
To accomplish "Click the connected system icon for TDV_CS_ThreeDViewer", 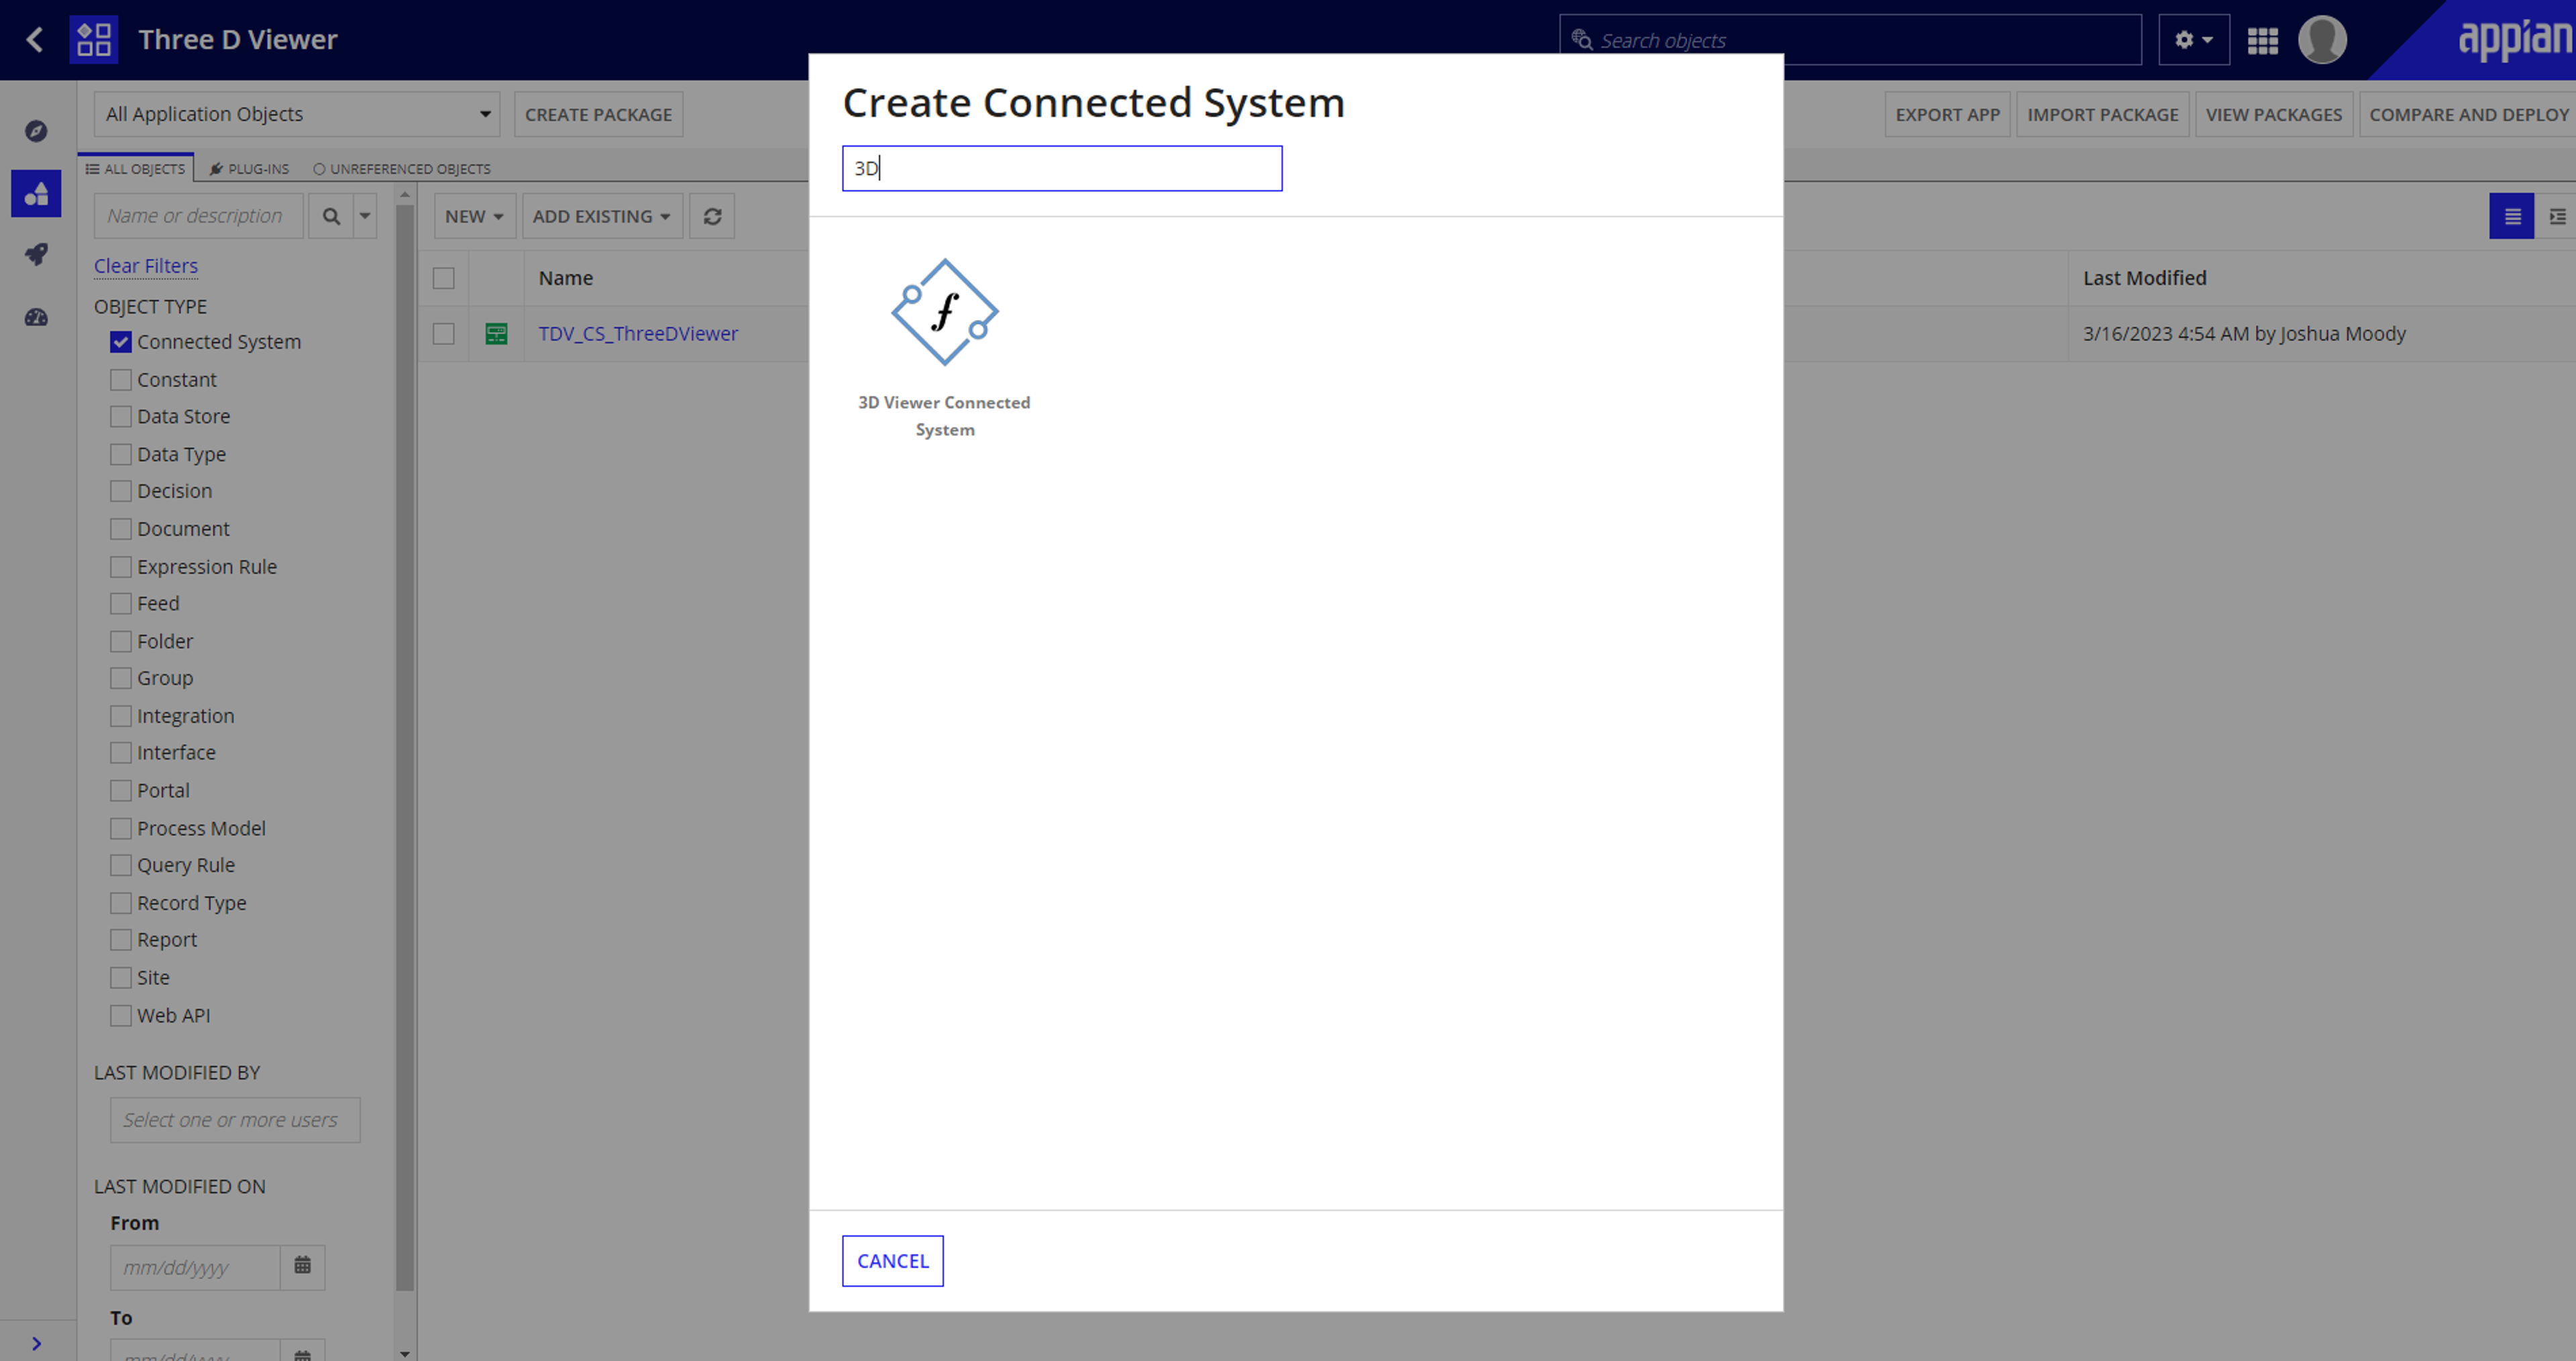I will coord(496,334).
